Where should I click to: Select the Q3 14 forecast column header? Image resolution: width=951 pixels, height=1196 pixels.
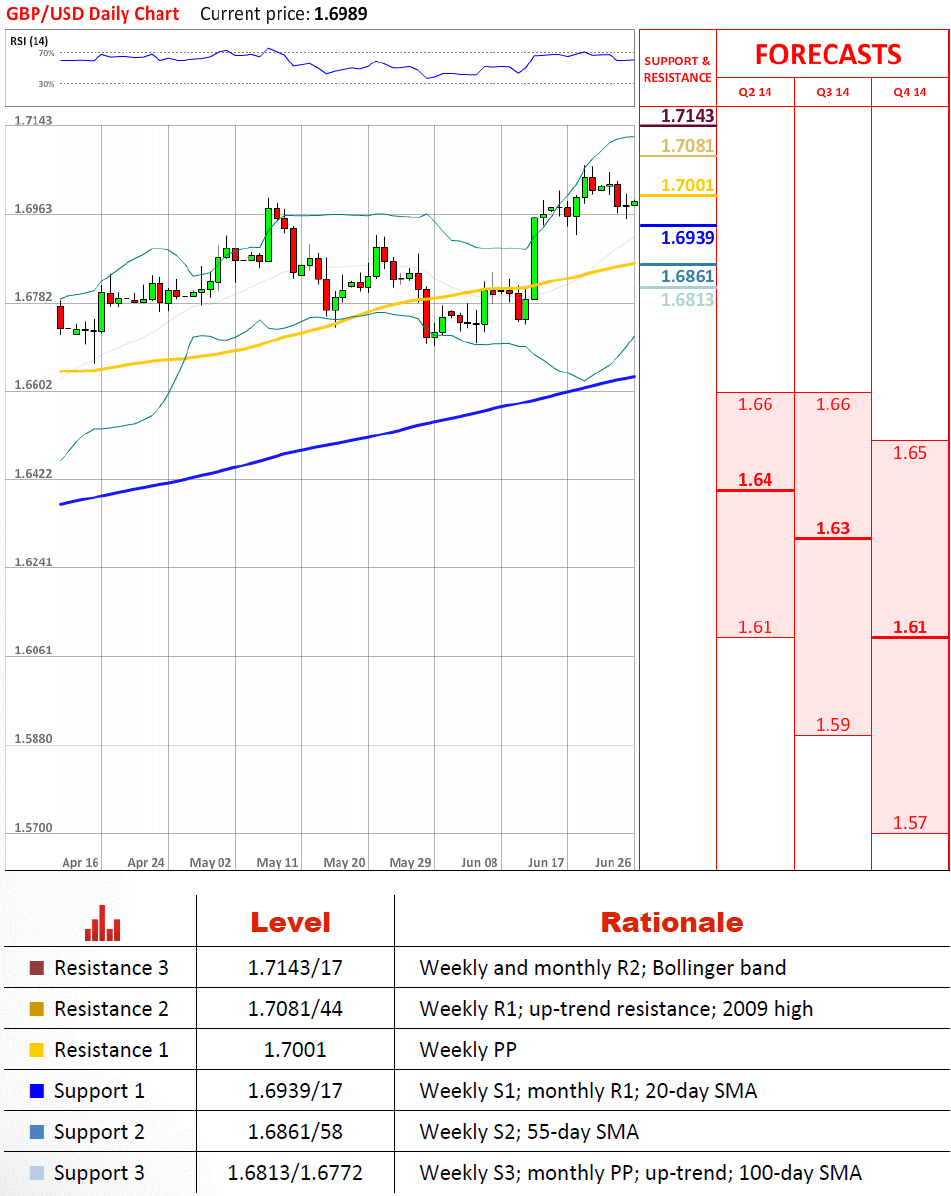[x=833, y=92]
